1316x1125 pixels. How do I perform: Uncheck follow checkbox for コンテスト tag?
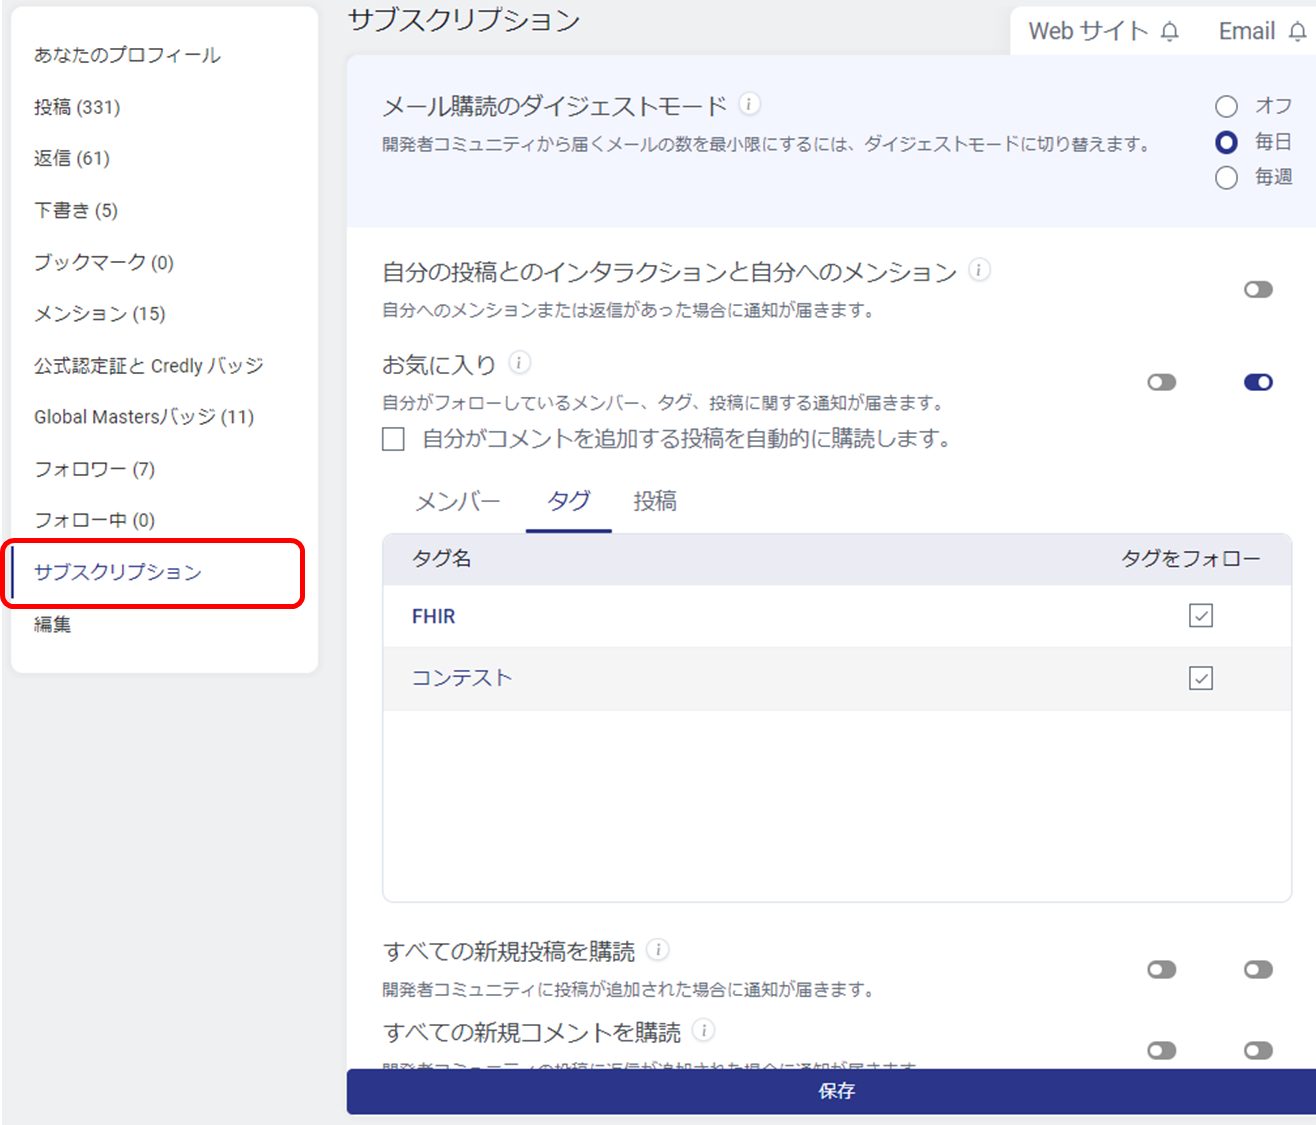coord(1201,678)
